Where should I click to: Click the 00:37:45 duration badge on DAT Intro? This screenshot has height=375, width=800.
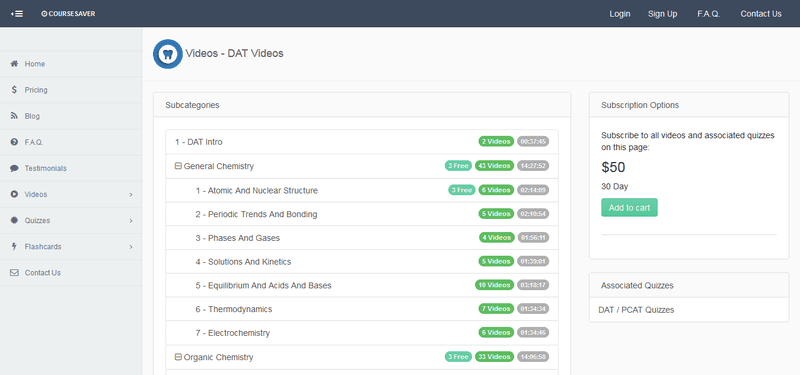coord(533,141)
